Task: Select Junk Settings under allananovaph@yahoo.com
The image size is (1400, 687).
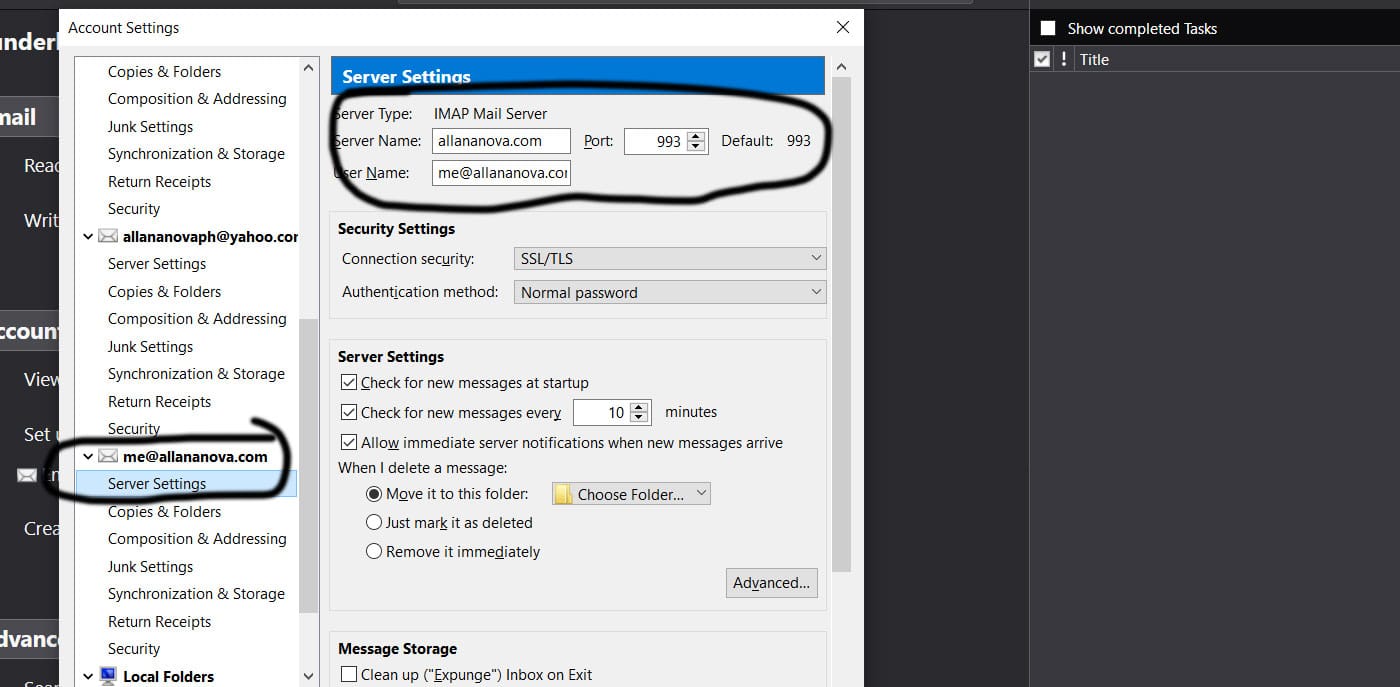Action: [150, 347]
